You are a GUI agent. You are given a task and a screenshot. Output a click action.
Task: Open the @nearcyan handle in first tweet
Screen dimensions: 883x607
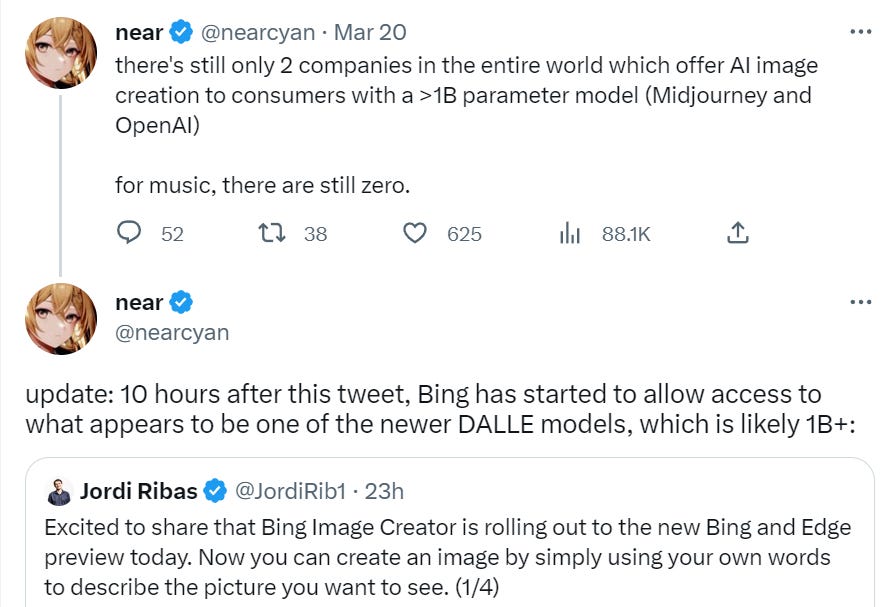click(x=261, y=32)
